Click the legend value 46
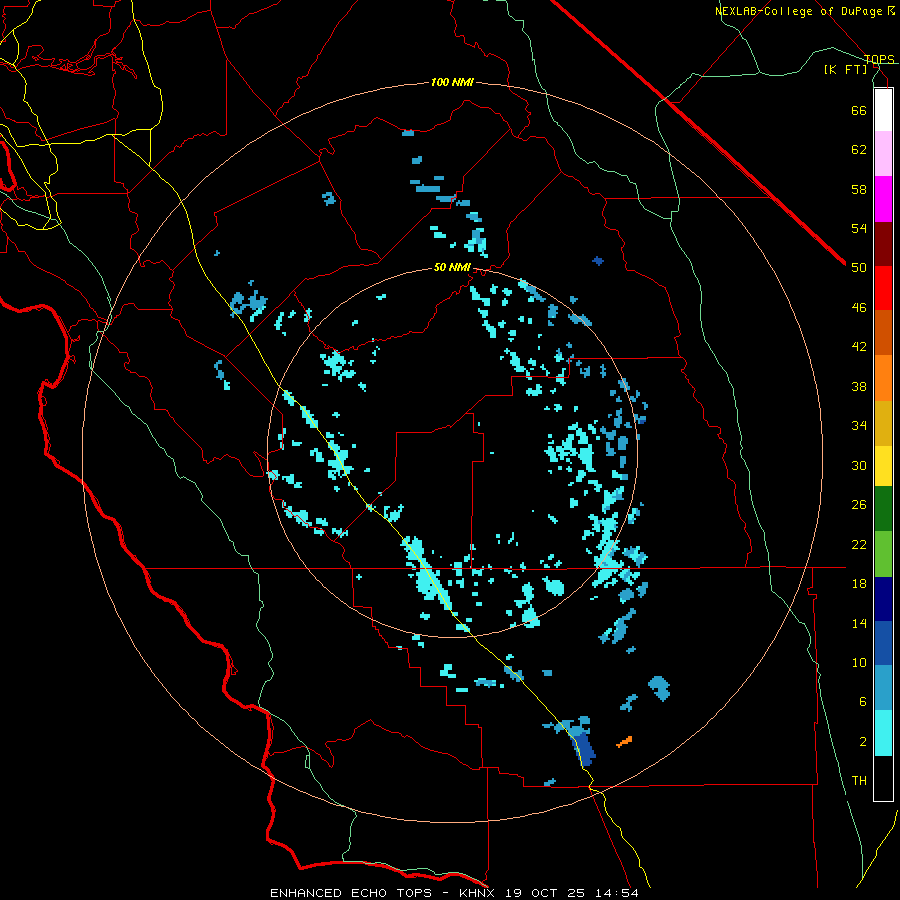This screenshot has width=900, height=900. pos(859,308)
